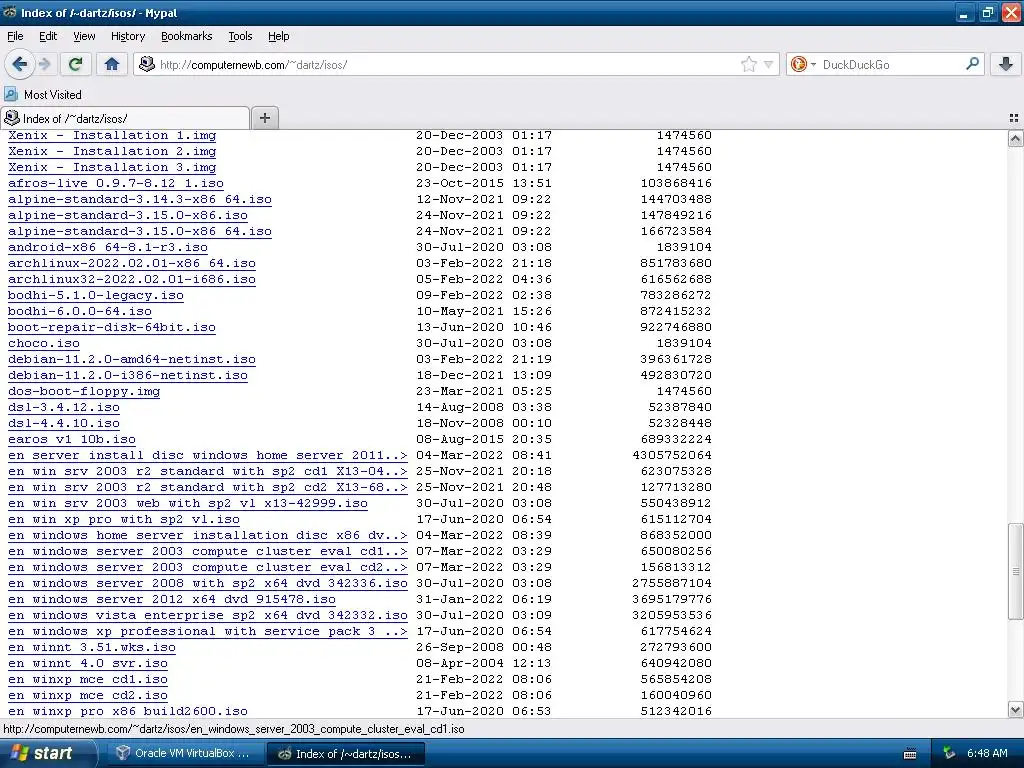The height and width of the screenshot is (768, 1024).
Task: Click scrollbar down arrow
Action: [1015, 710]
